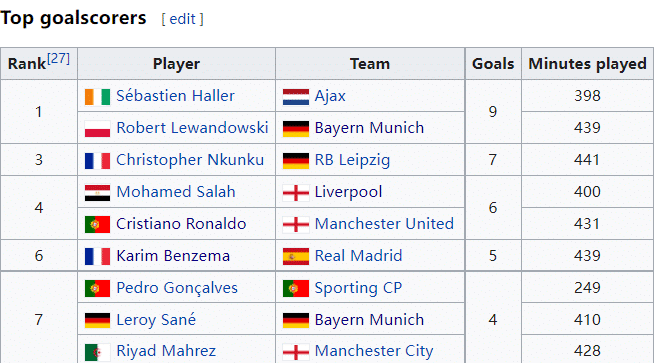The height and width of the screenshot is (363, 654).
Task: Open Sébastien Haller's player page
Action: (175, 96)
